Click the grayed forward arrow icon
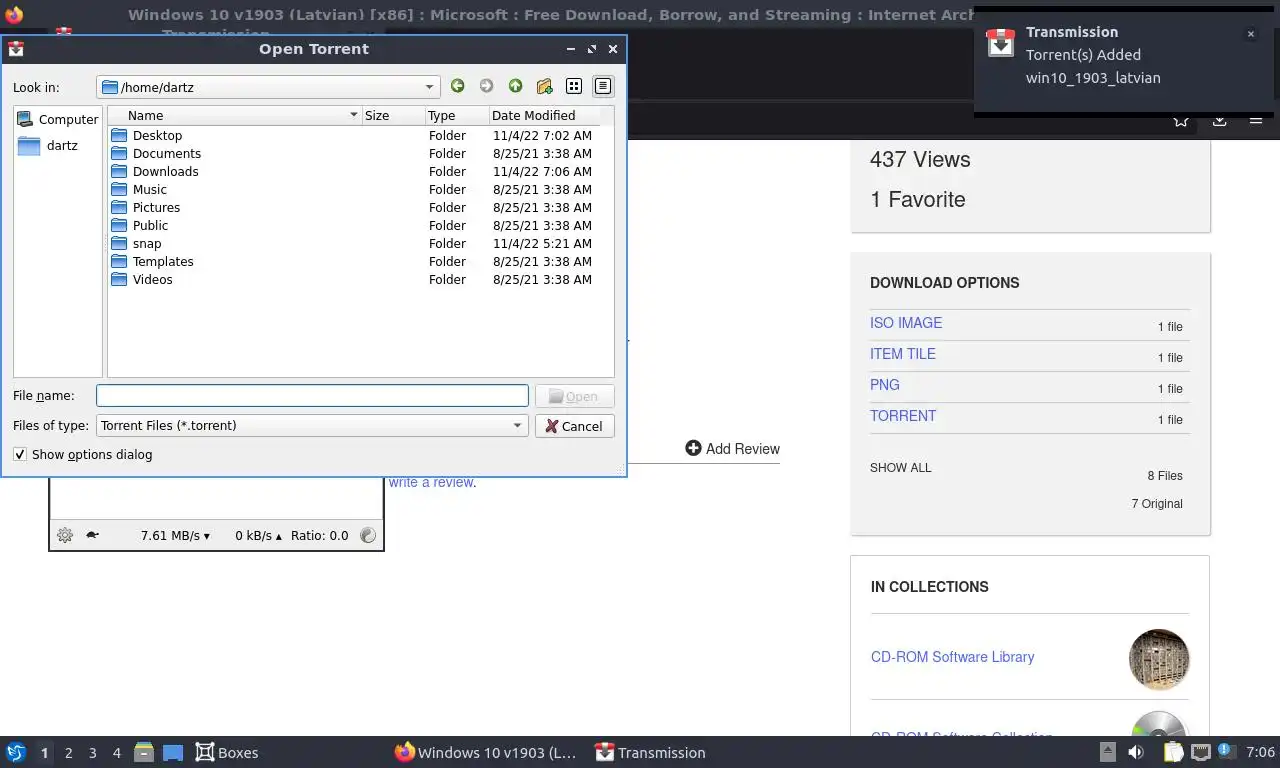The height and width of the screenshot is (768, 1280). coord(486,86)
